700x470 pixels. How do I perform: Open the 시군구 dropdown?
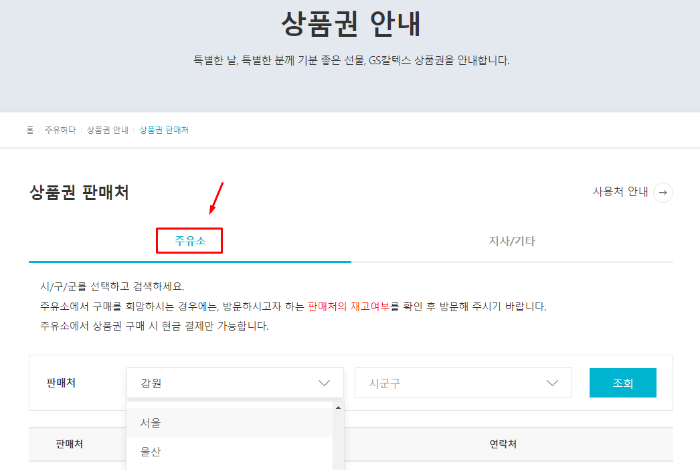tap(463, 383)
